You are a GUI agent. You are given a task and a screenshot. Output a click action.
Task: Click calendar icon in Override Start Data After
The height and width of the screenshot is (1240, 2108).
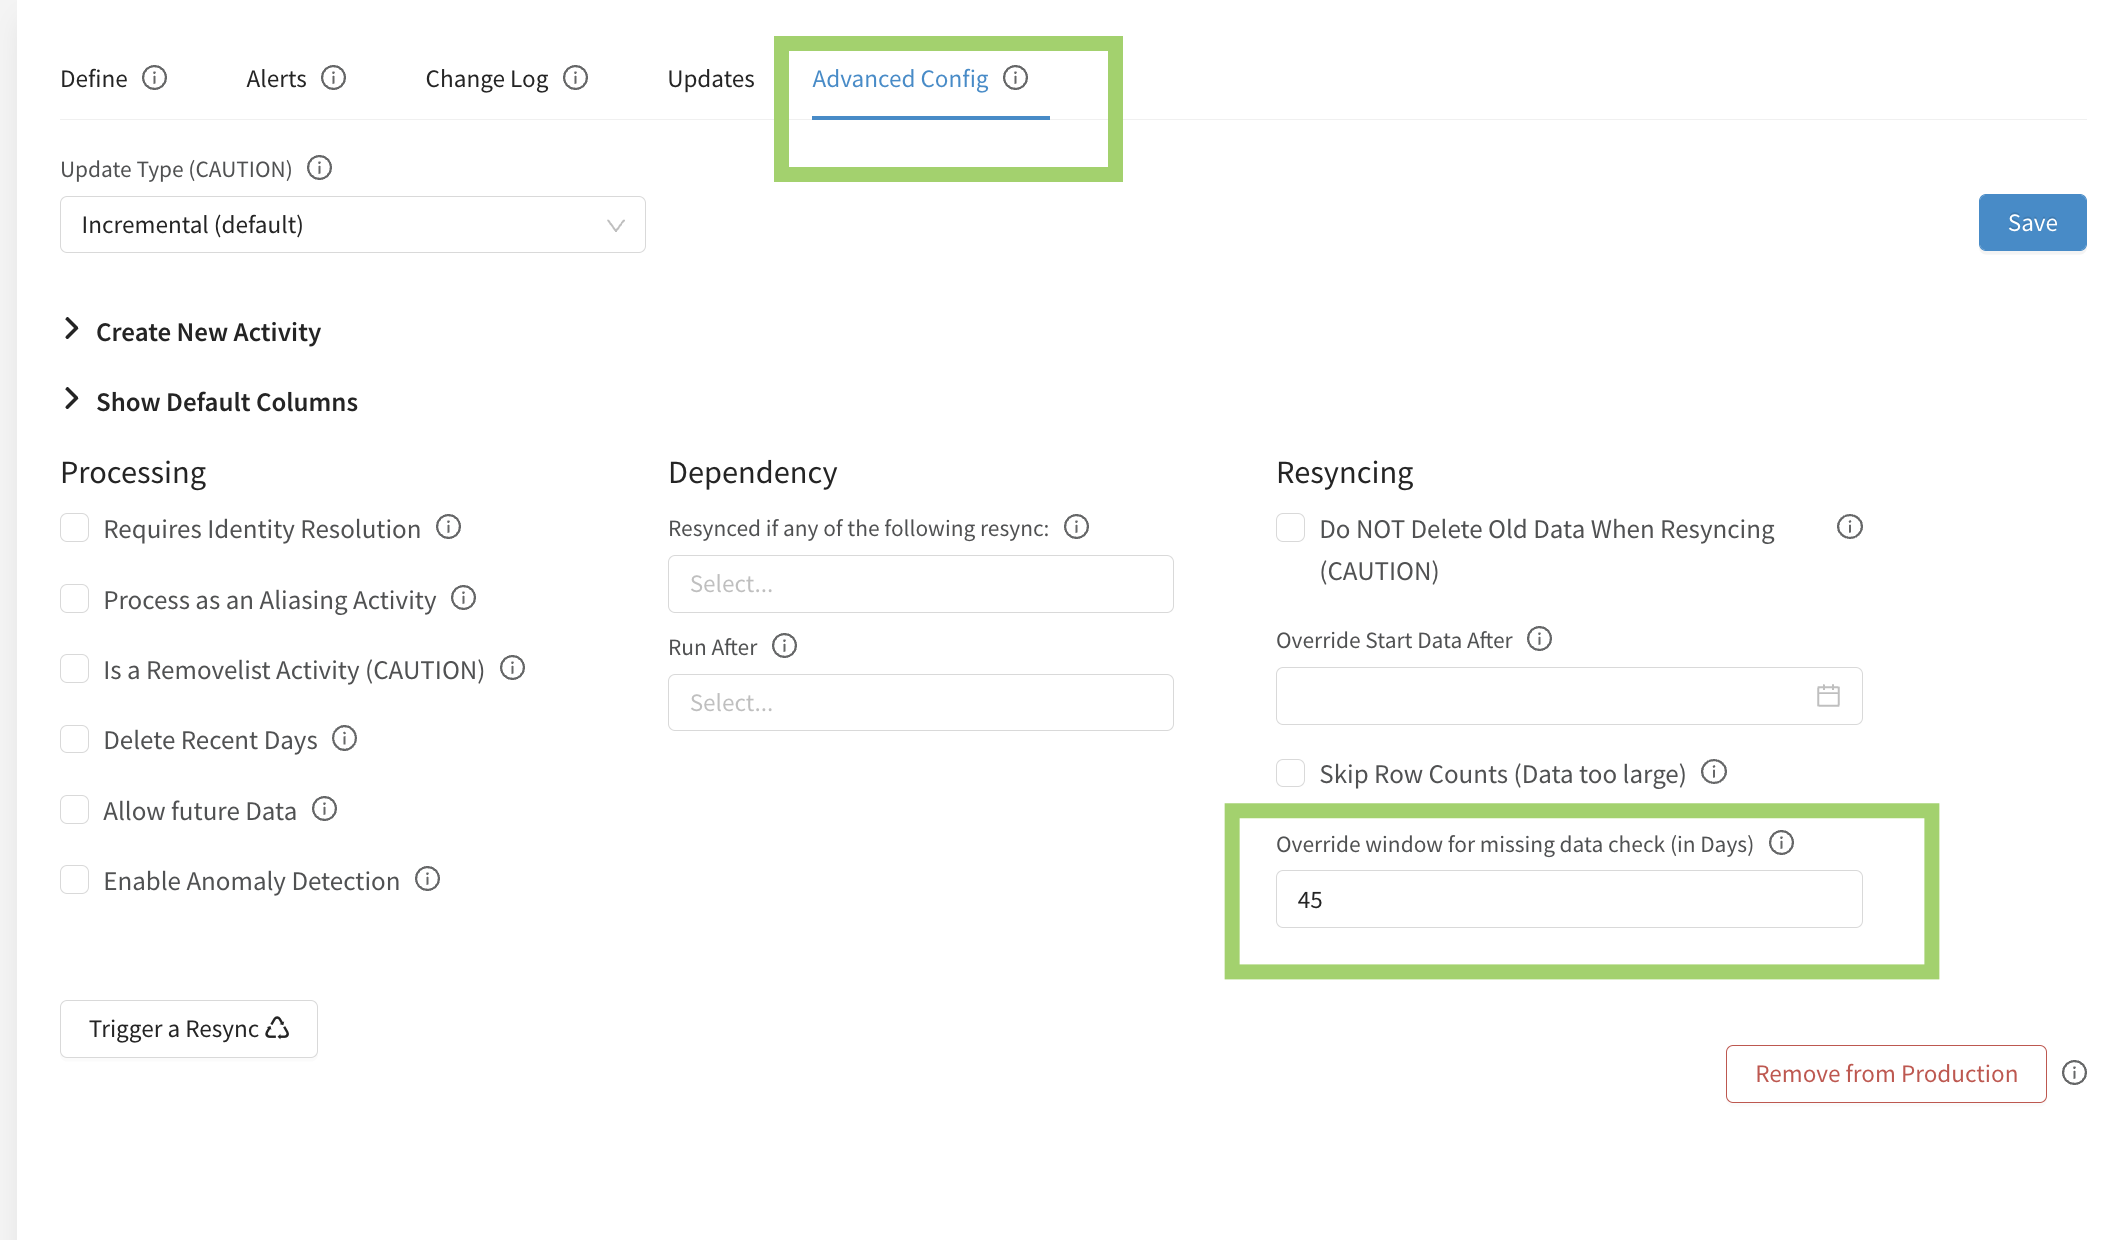click(x=1828, y=696)
